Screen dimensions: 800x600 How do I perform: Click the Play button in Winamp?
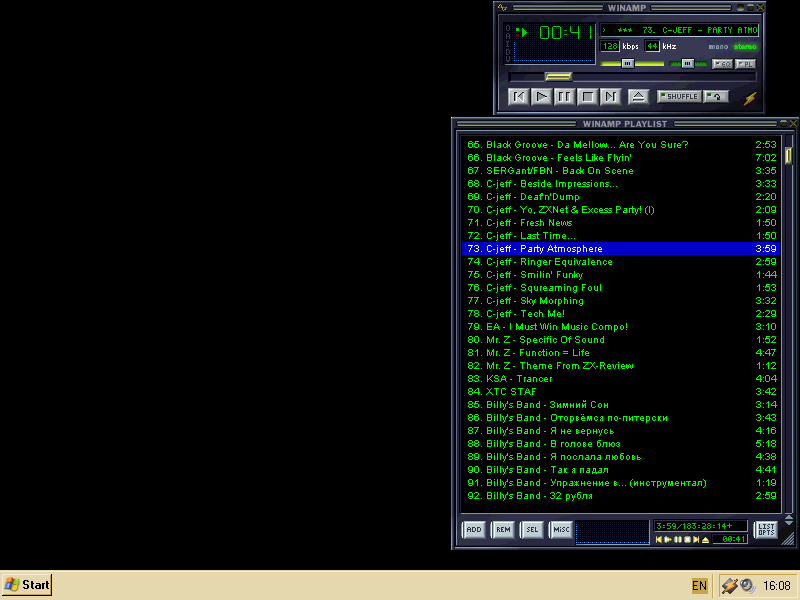(x=541, y=97)
